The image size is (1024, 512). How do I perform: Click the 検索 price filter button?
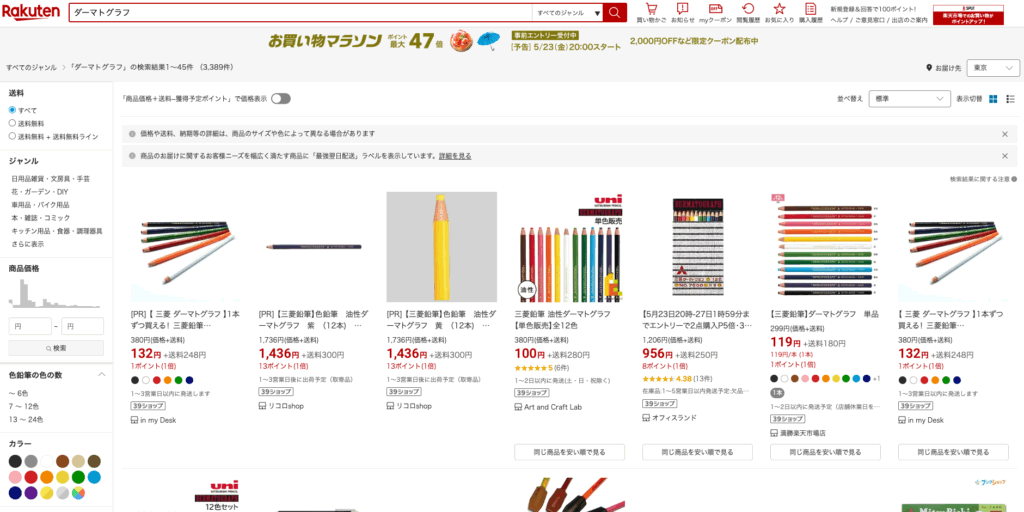click(x=56, y=348)
